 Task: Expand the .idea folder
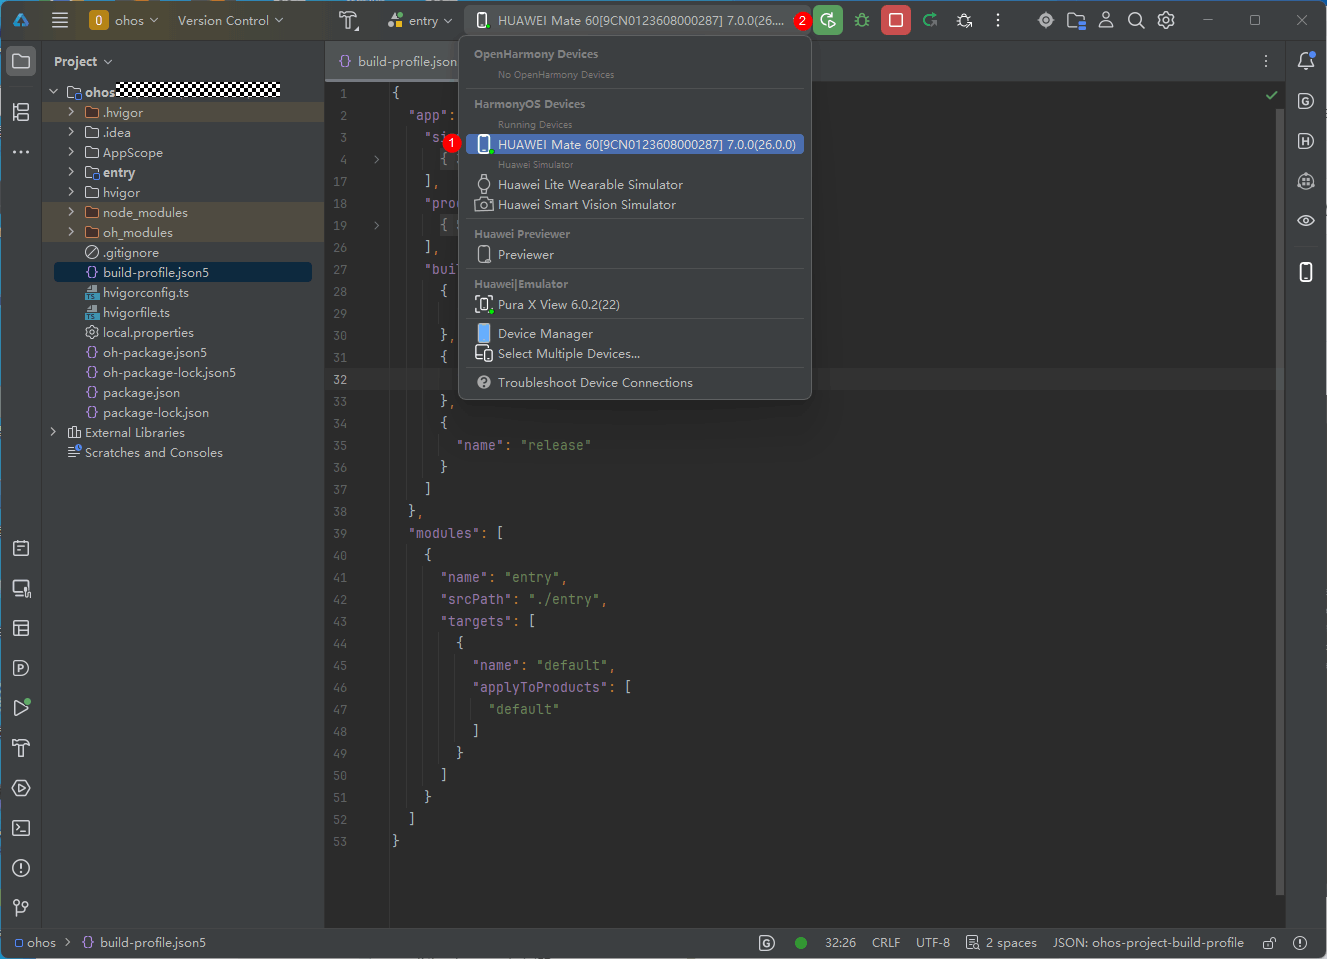(x=71, y=132)
